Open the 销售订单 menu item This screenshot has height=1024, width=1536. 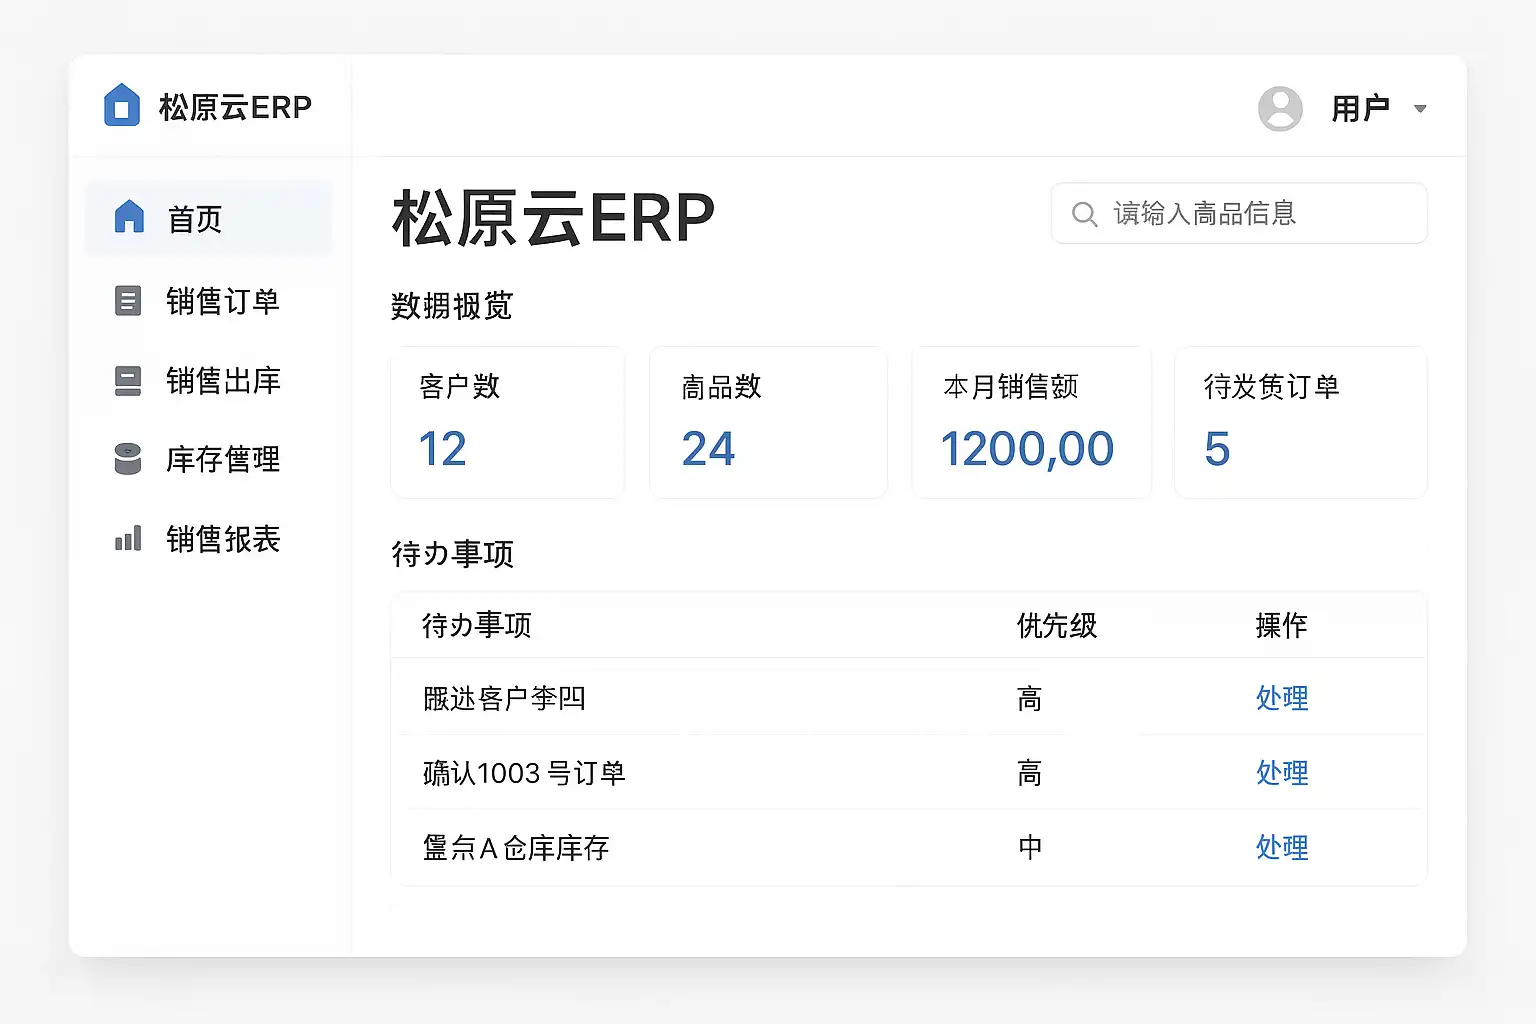point(222,301)
